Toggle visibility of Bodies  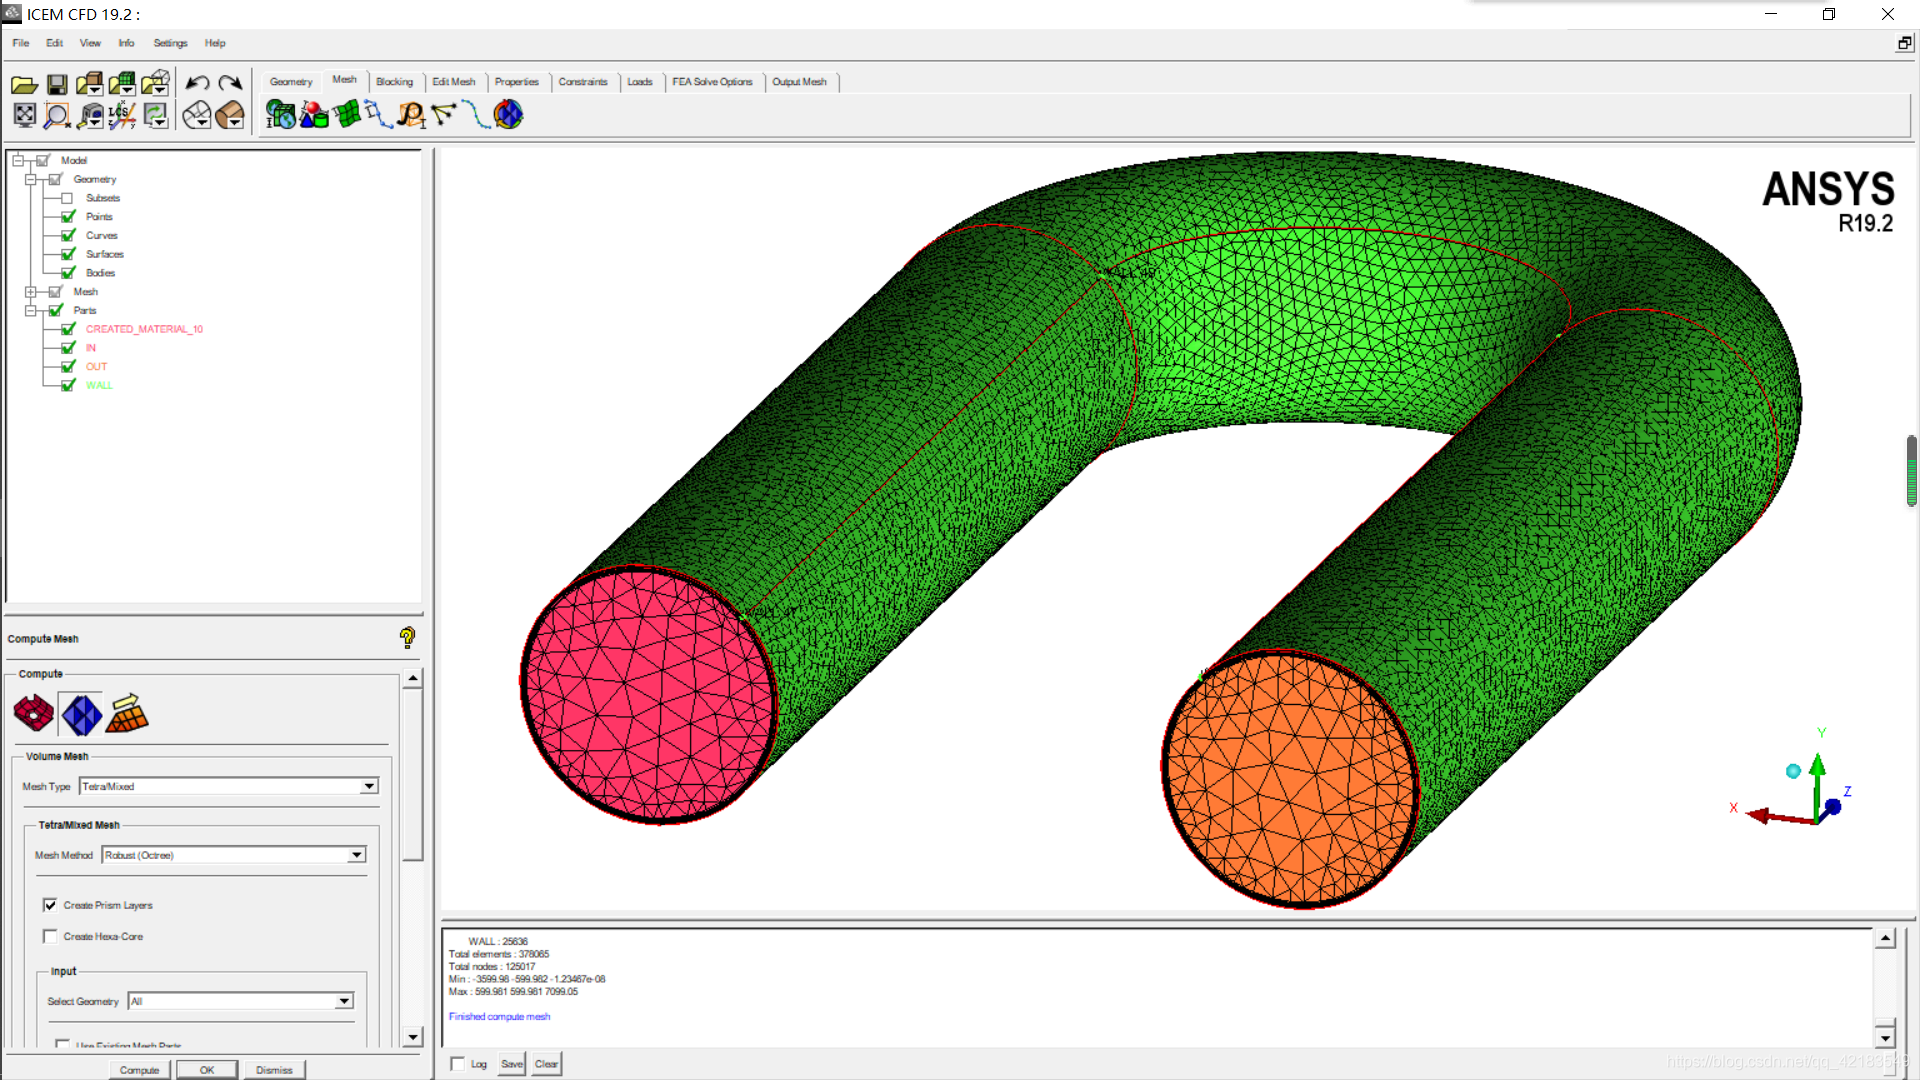pos(68,273)
